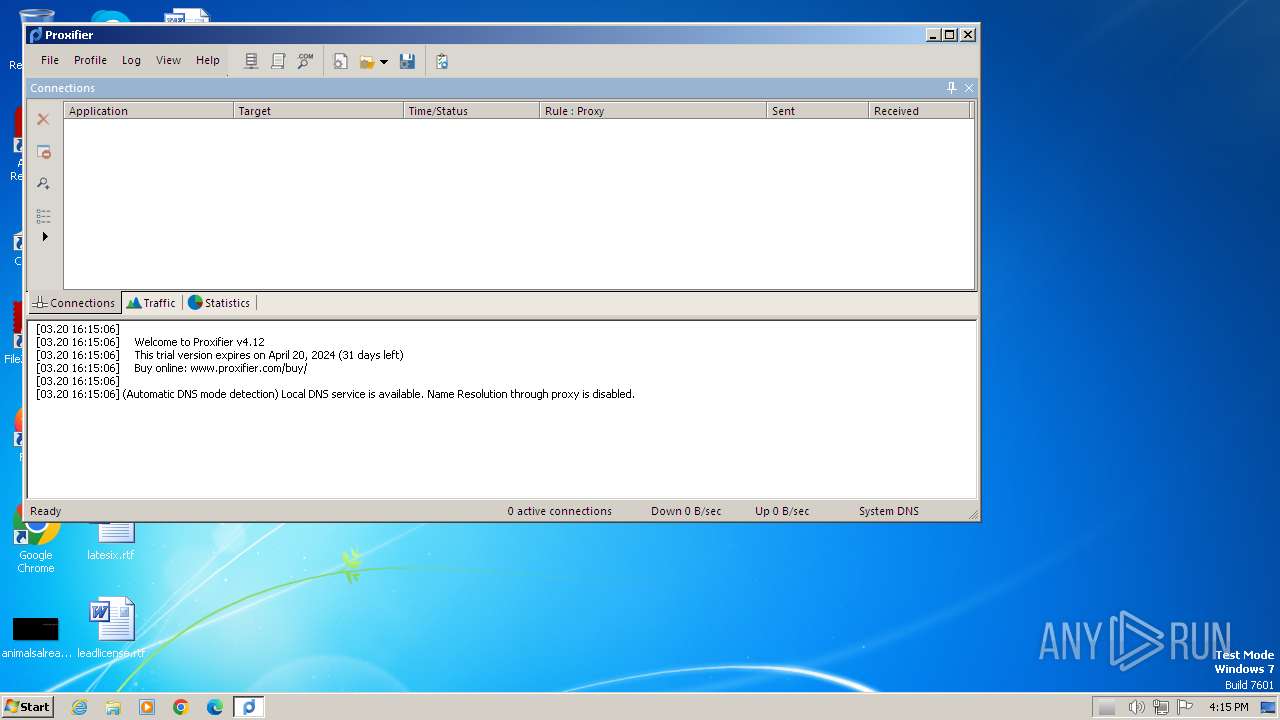Open the View menu
The width and height of the screenshot is (1280, 720).
(168, 60)
